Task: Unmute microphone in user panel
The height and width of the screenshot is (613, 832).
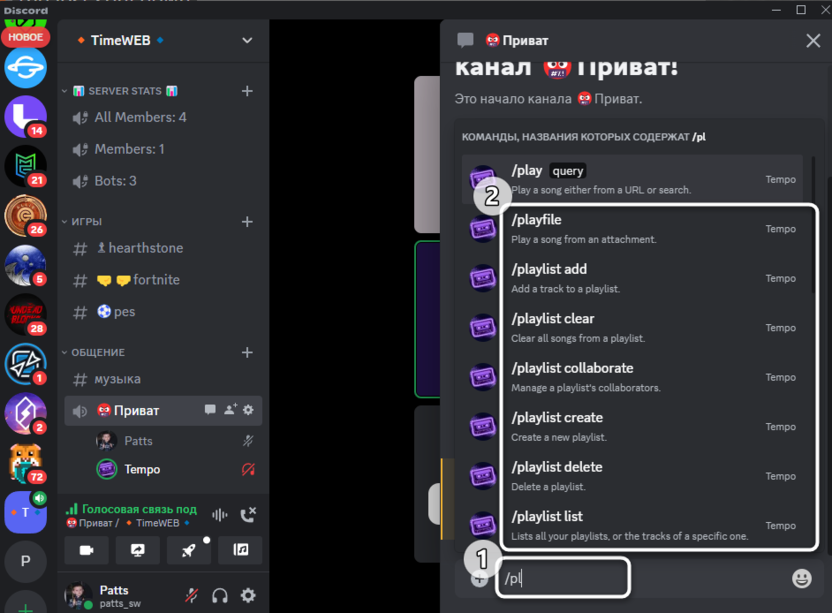Action: point(192,595)
